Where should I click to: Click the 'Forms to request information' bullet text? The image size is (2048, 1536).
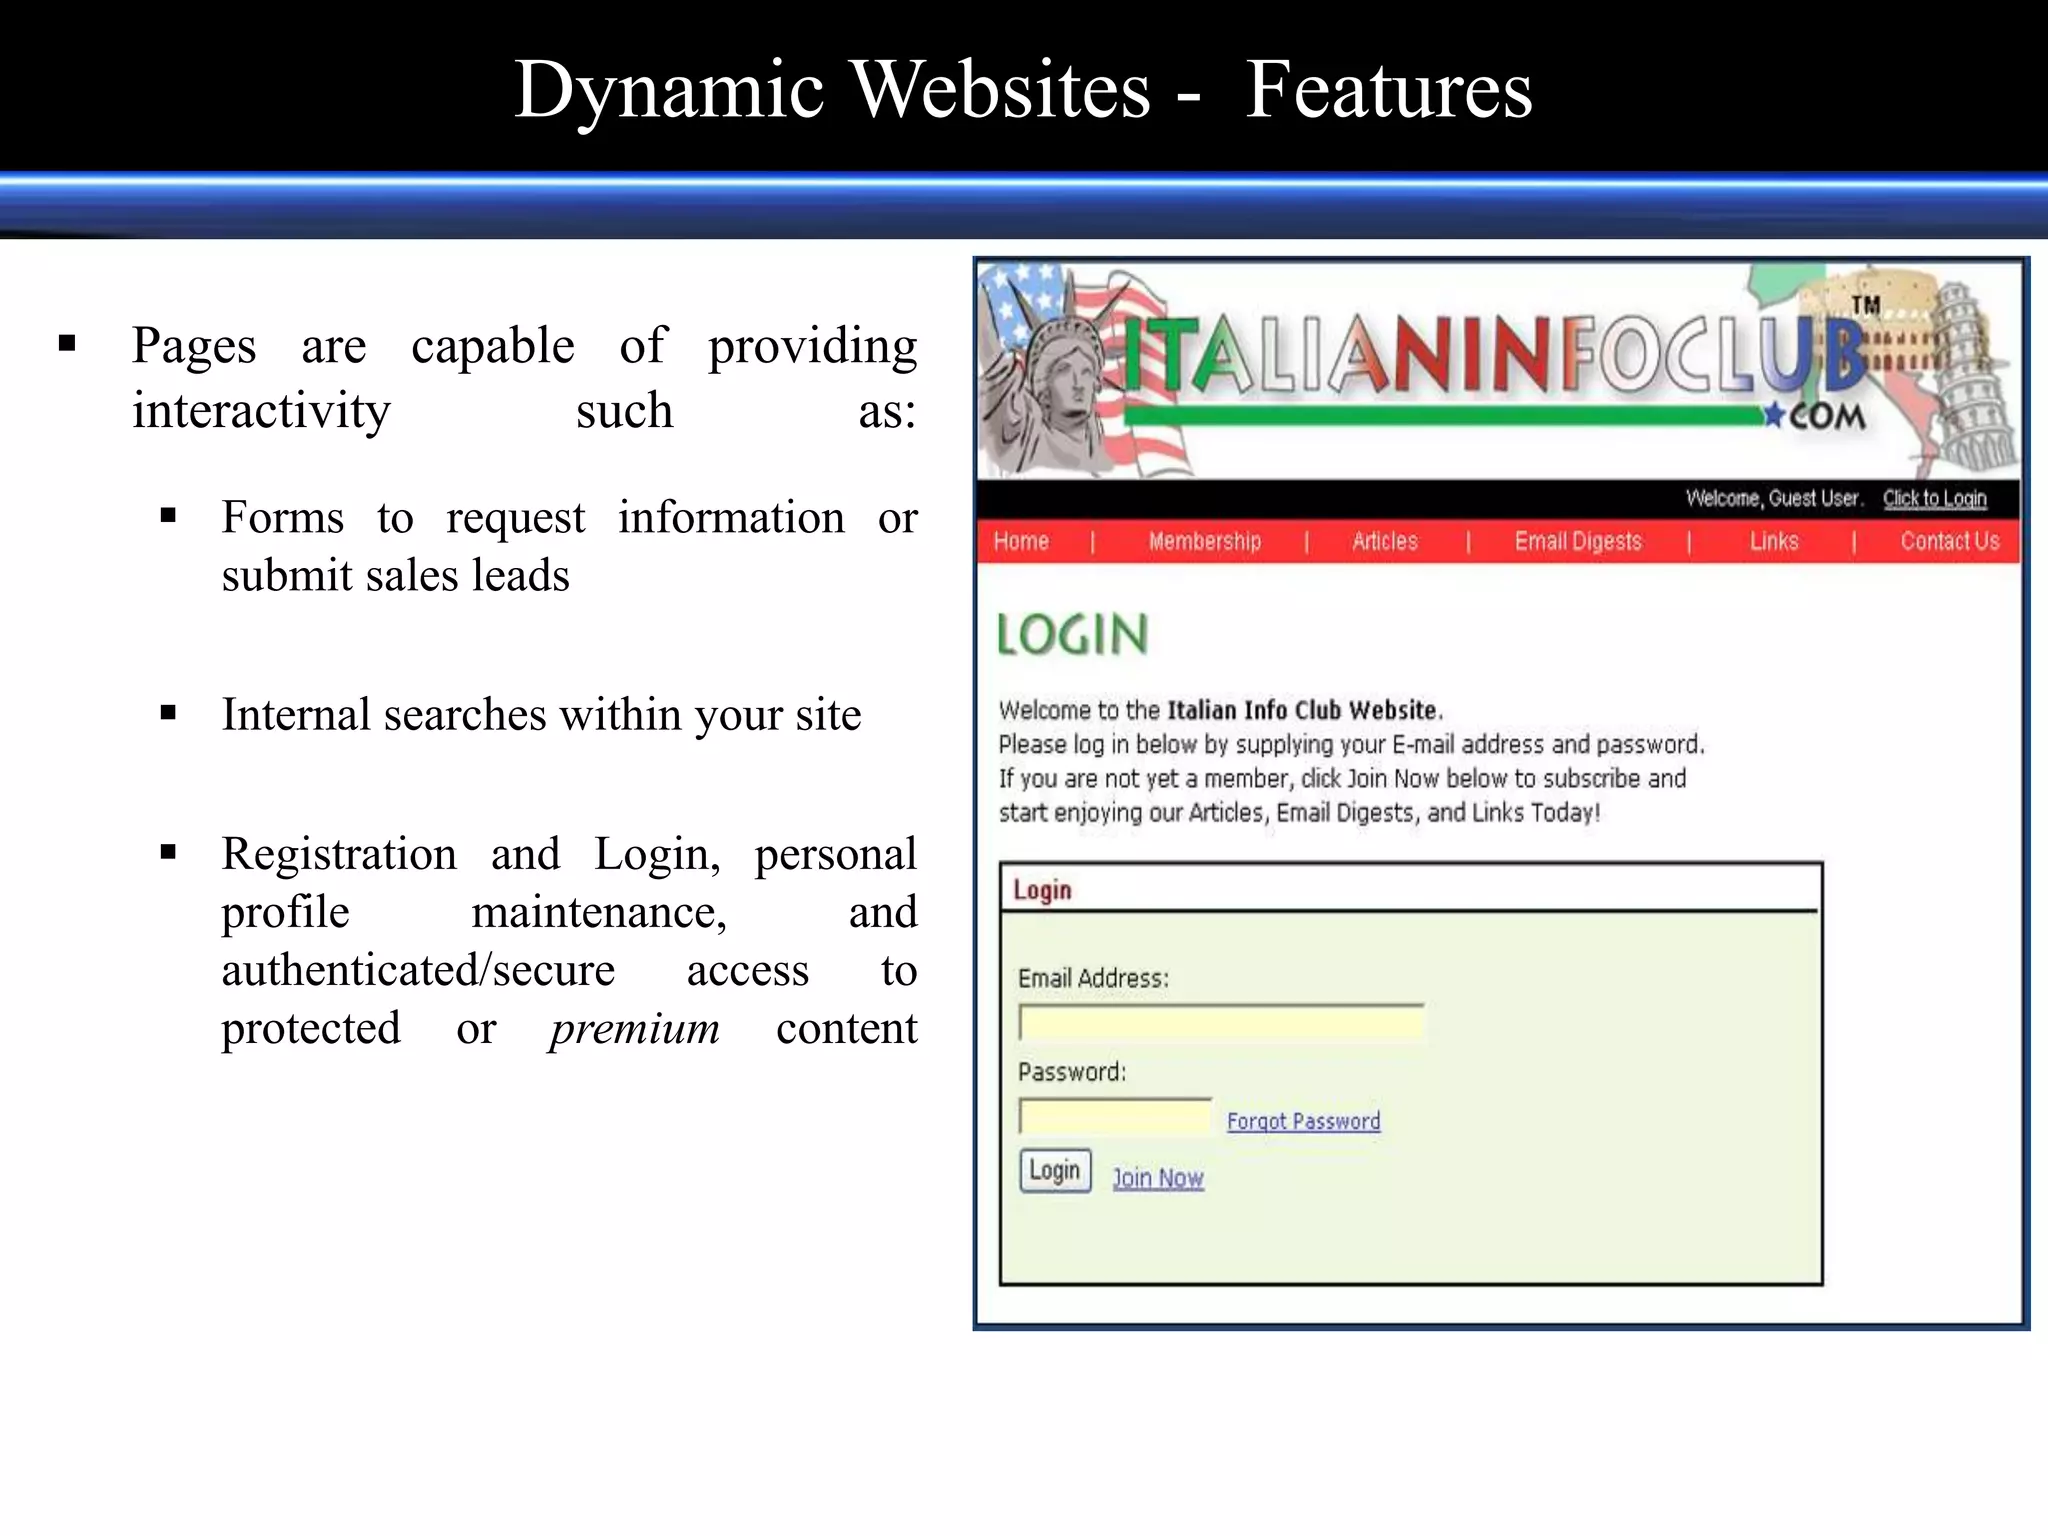click(x=569, y=546)
